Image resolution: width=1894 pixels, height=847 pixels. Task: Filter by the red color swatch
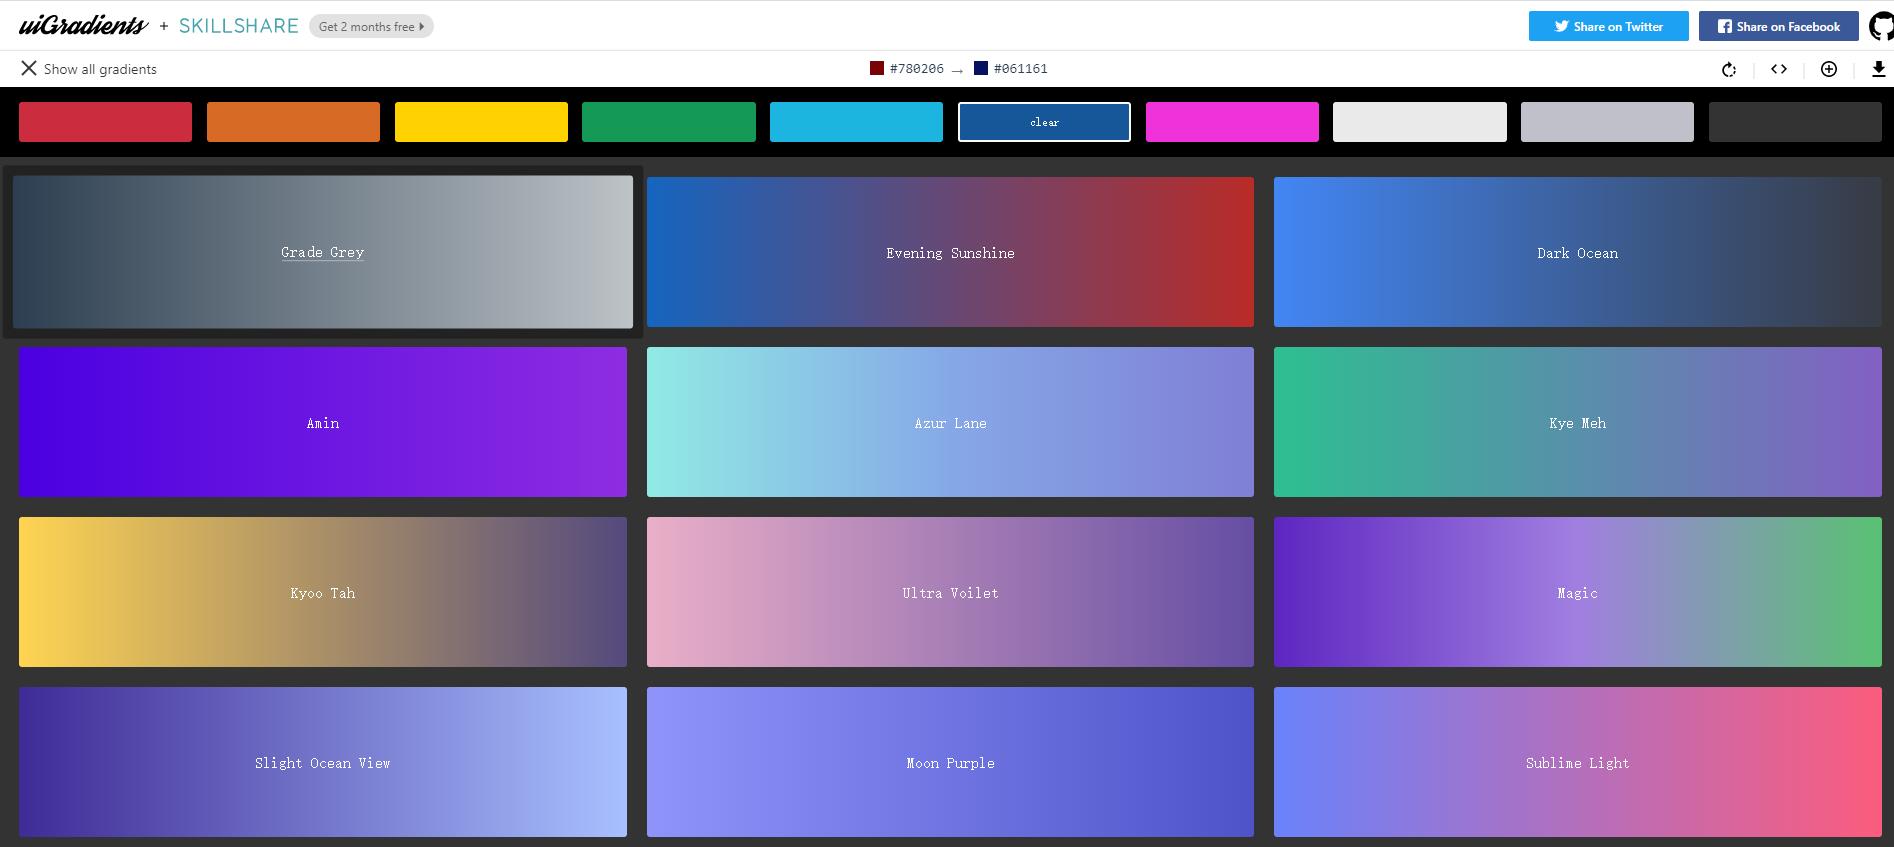point(105,122)
